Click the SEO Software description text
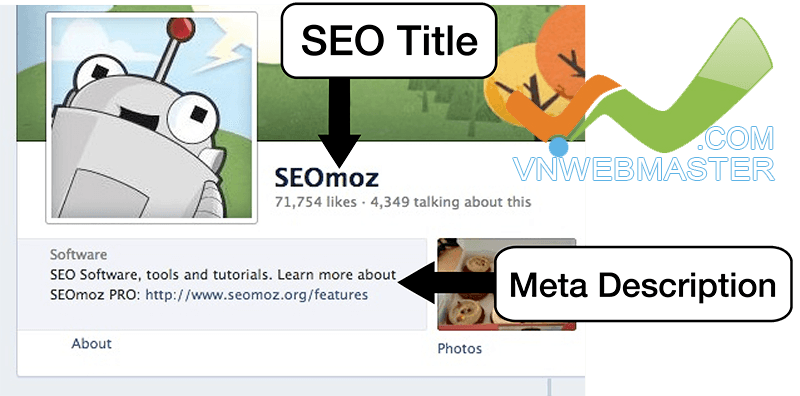This screenshot has height=396, width=800. pyautogui.click(x=223, y=275)
